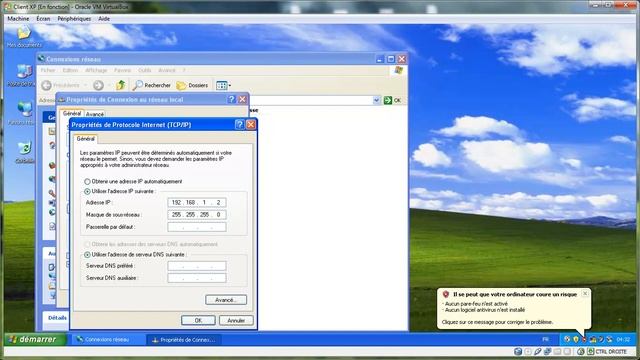Select Utiliser l'adresse IP suivante

(x=87, y=191)
